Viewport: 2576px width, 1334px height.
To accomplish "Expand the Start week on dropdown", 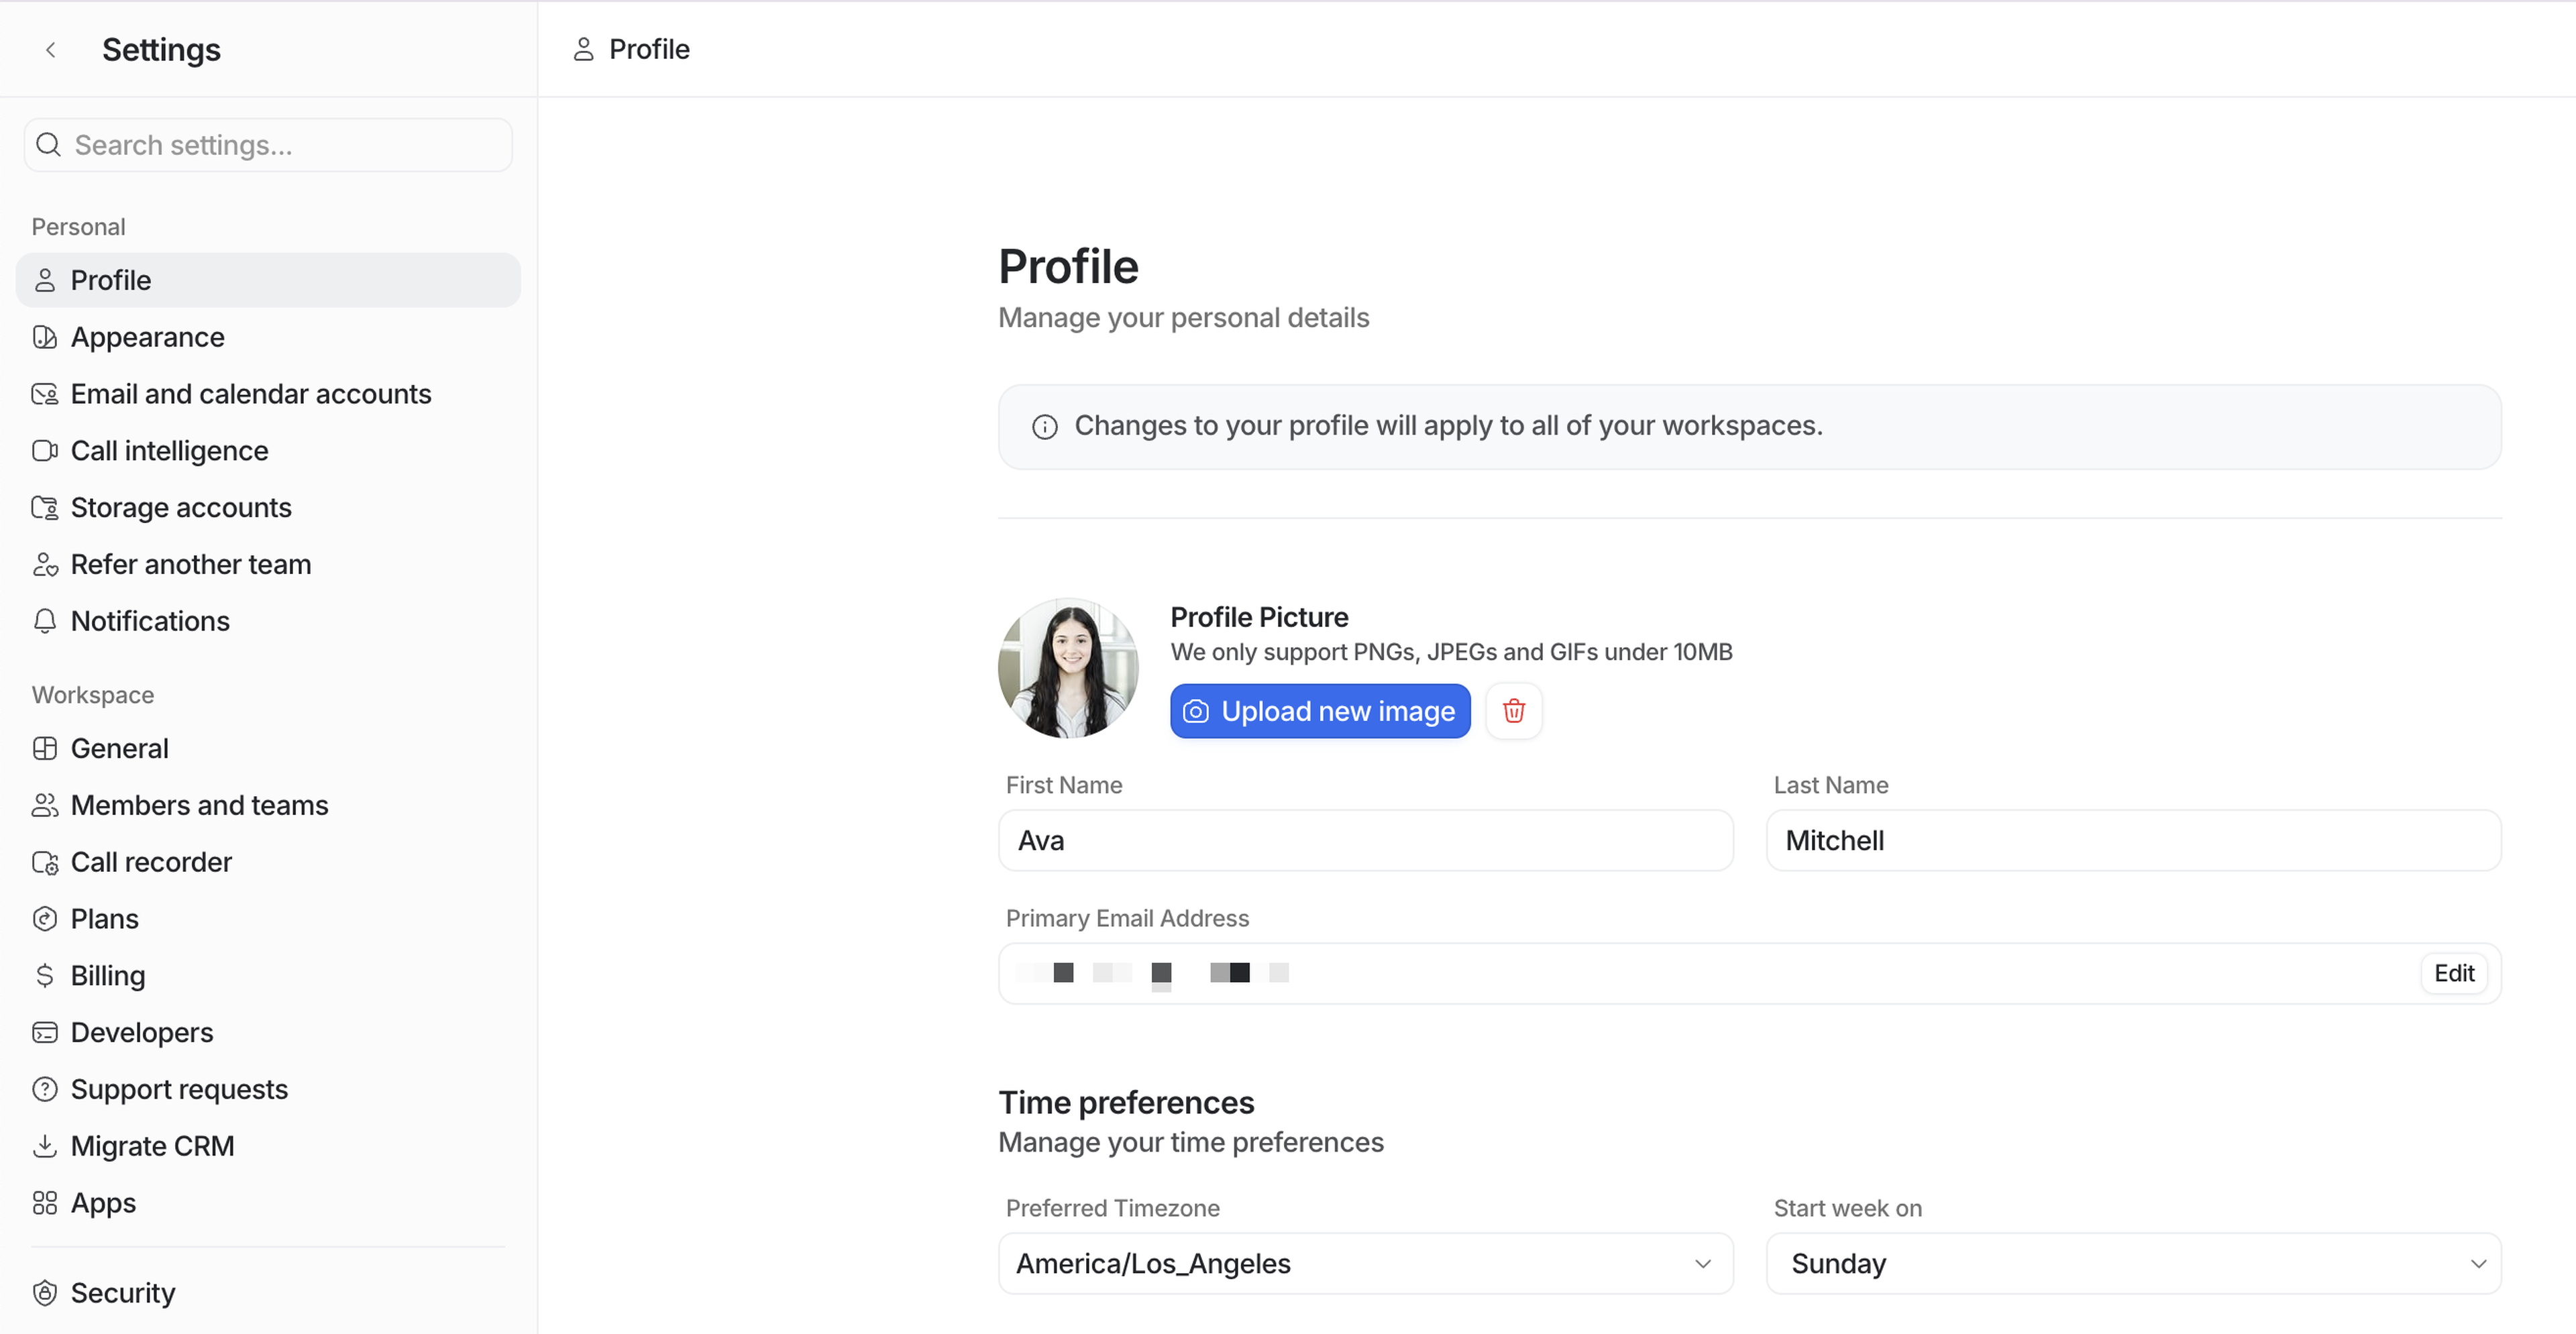I will (2133, 1264).
